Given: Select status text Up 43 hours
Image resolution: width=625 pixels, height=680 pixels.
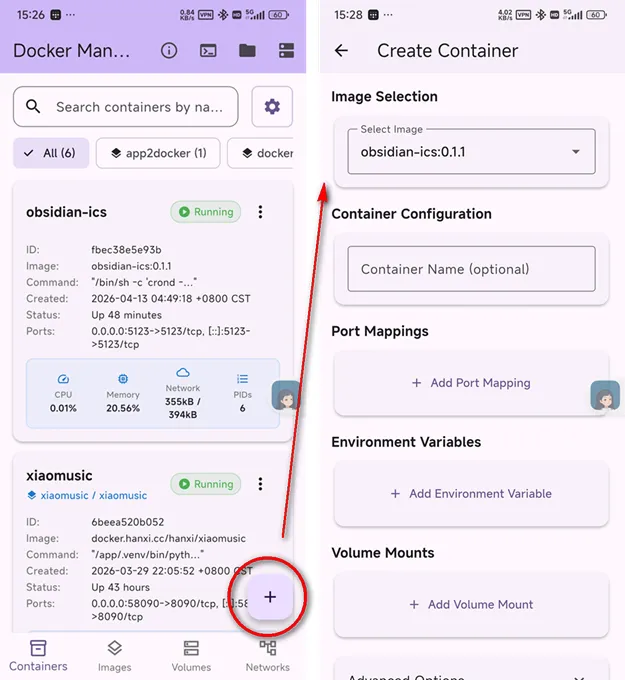Looking at the screenshot, I should point(121,587).
